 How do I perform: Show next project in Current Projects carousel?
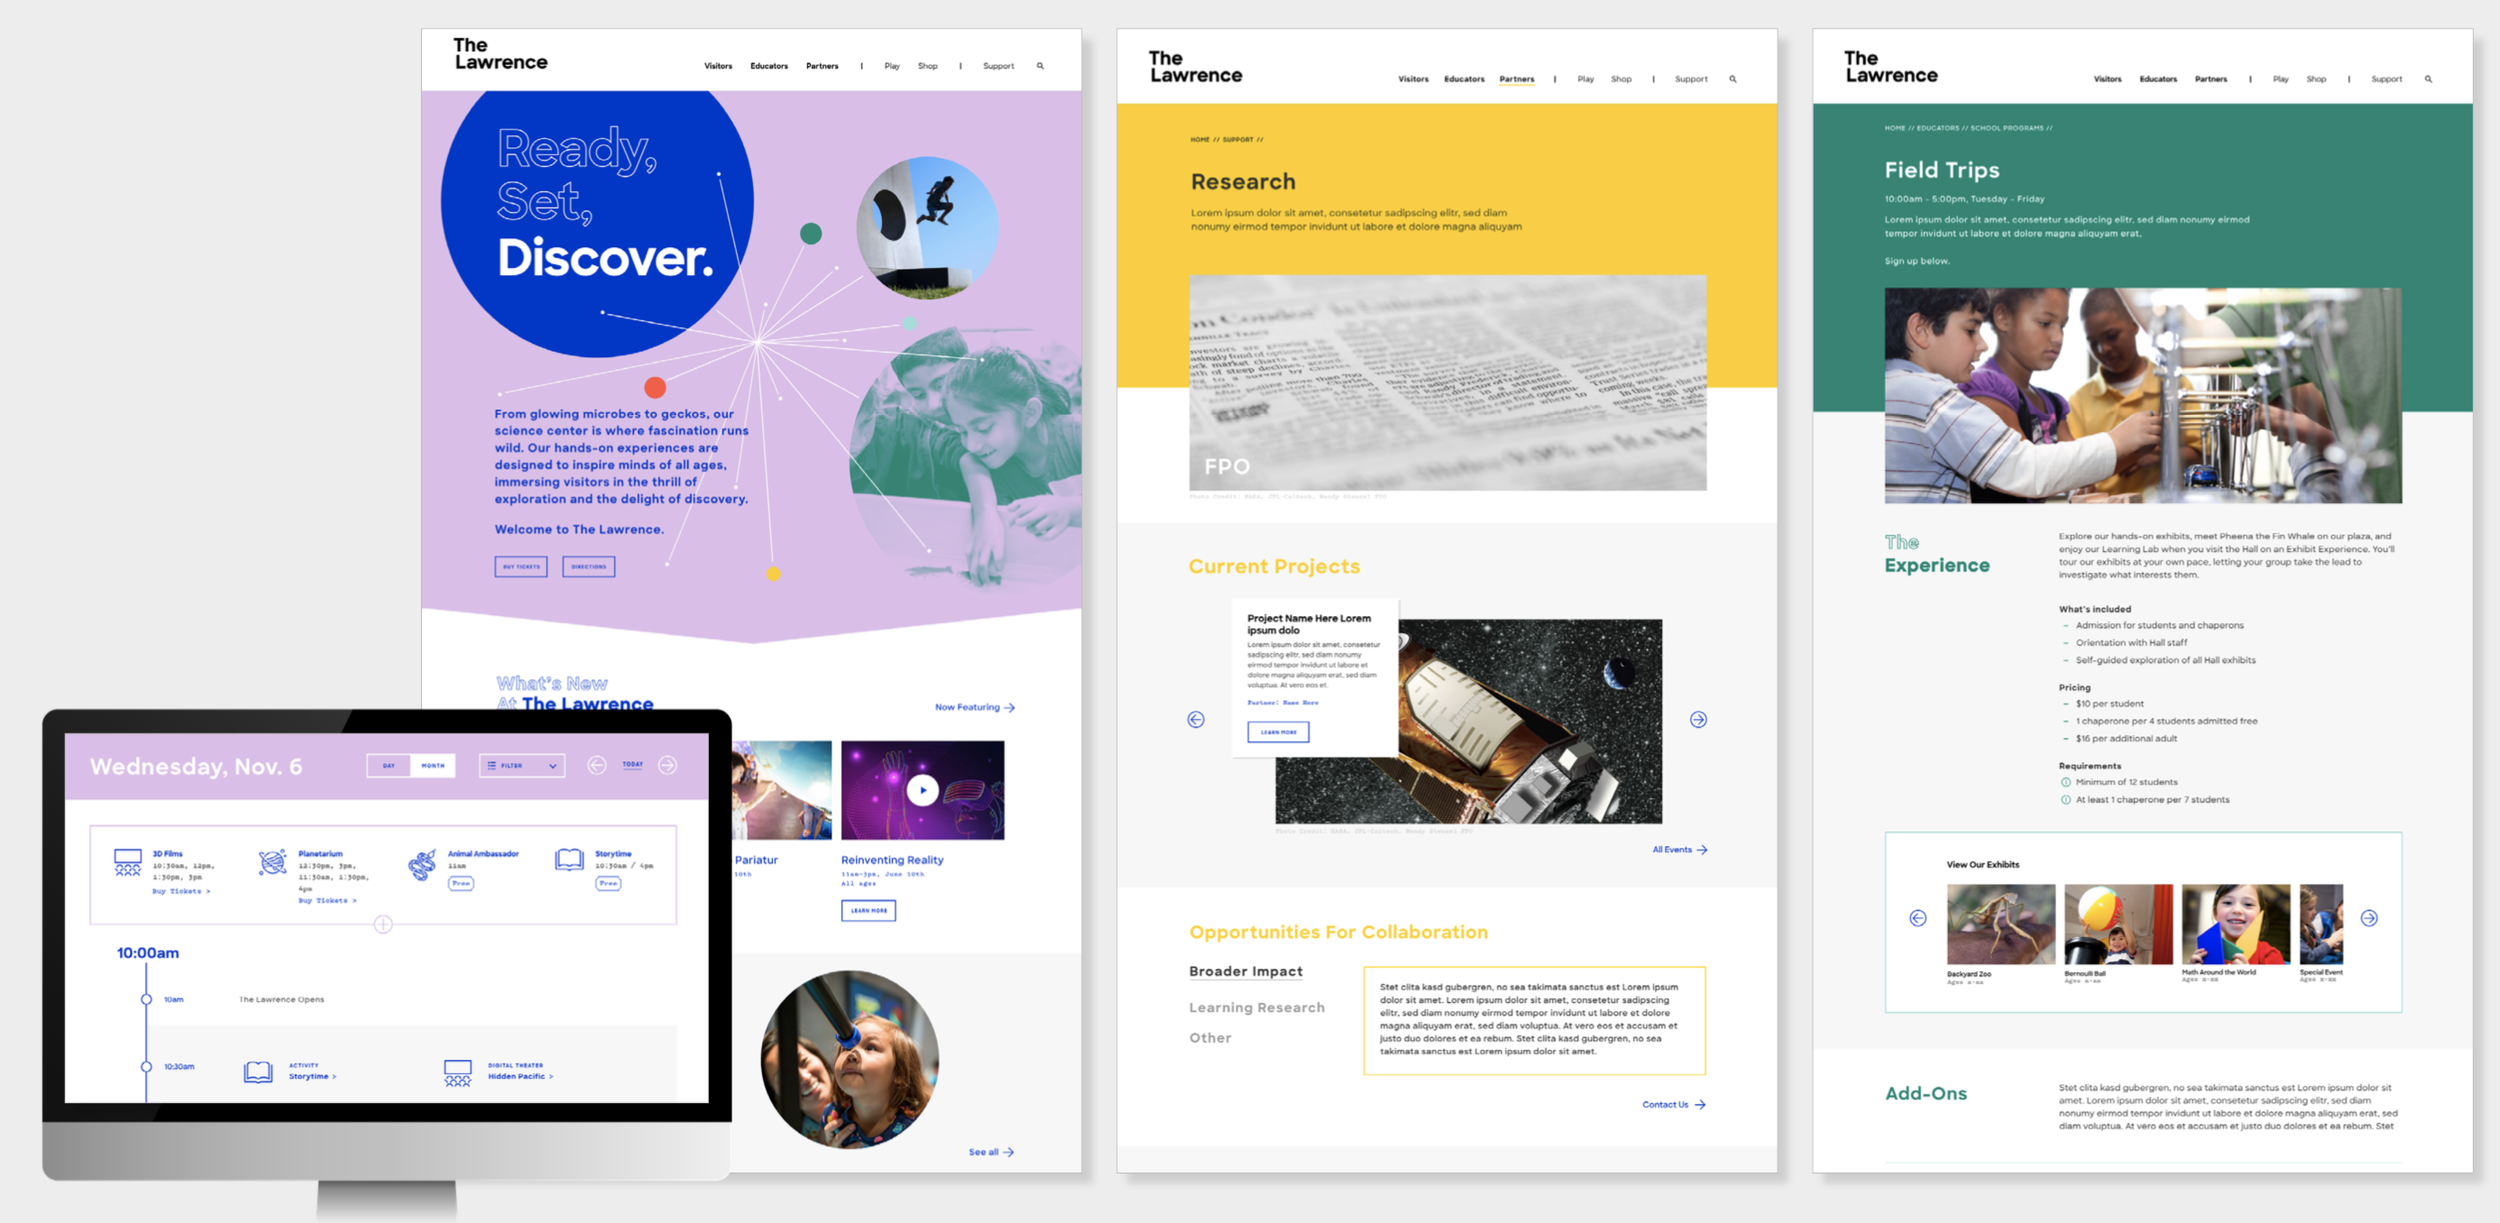pyautogui.click(x=1698, y=720)
